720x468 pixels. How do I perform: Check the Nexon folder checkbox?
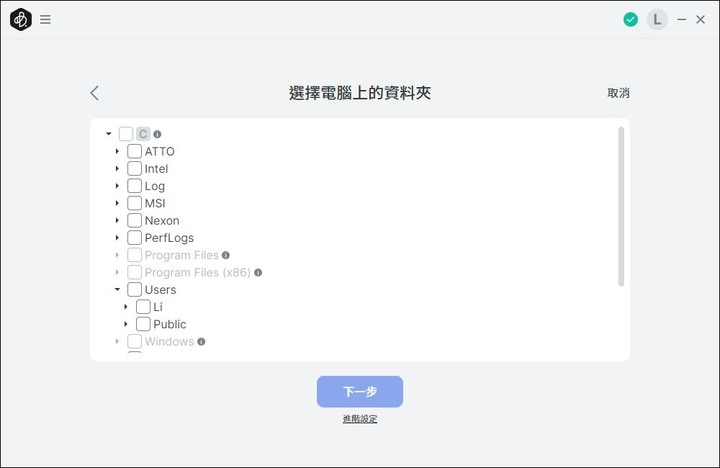135,220
